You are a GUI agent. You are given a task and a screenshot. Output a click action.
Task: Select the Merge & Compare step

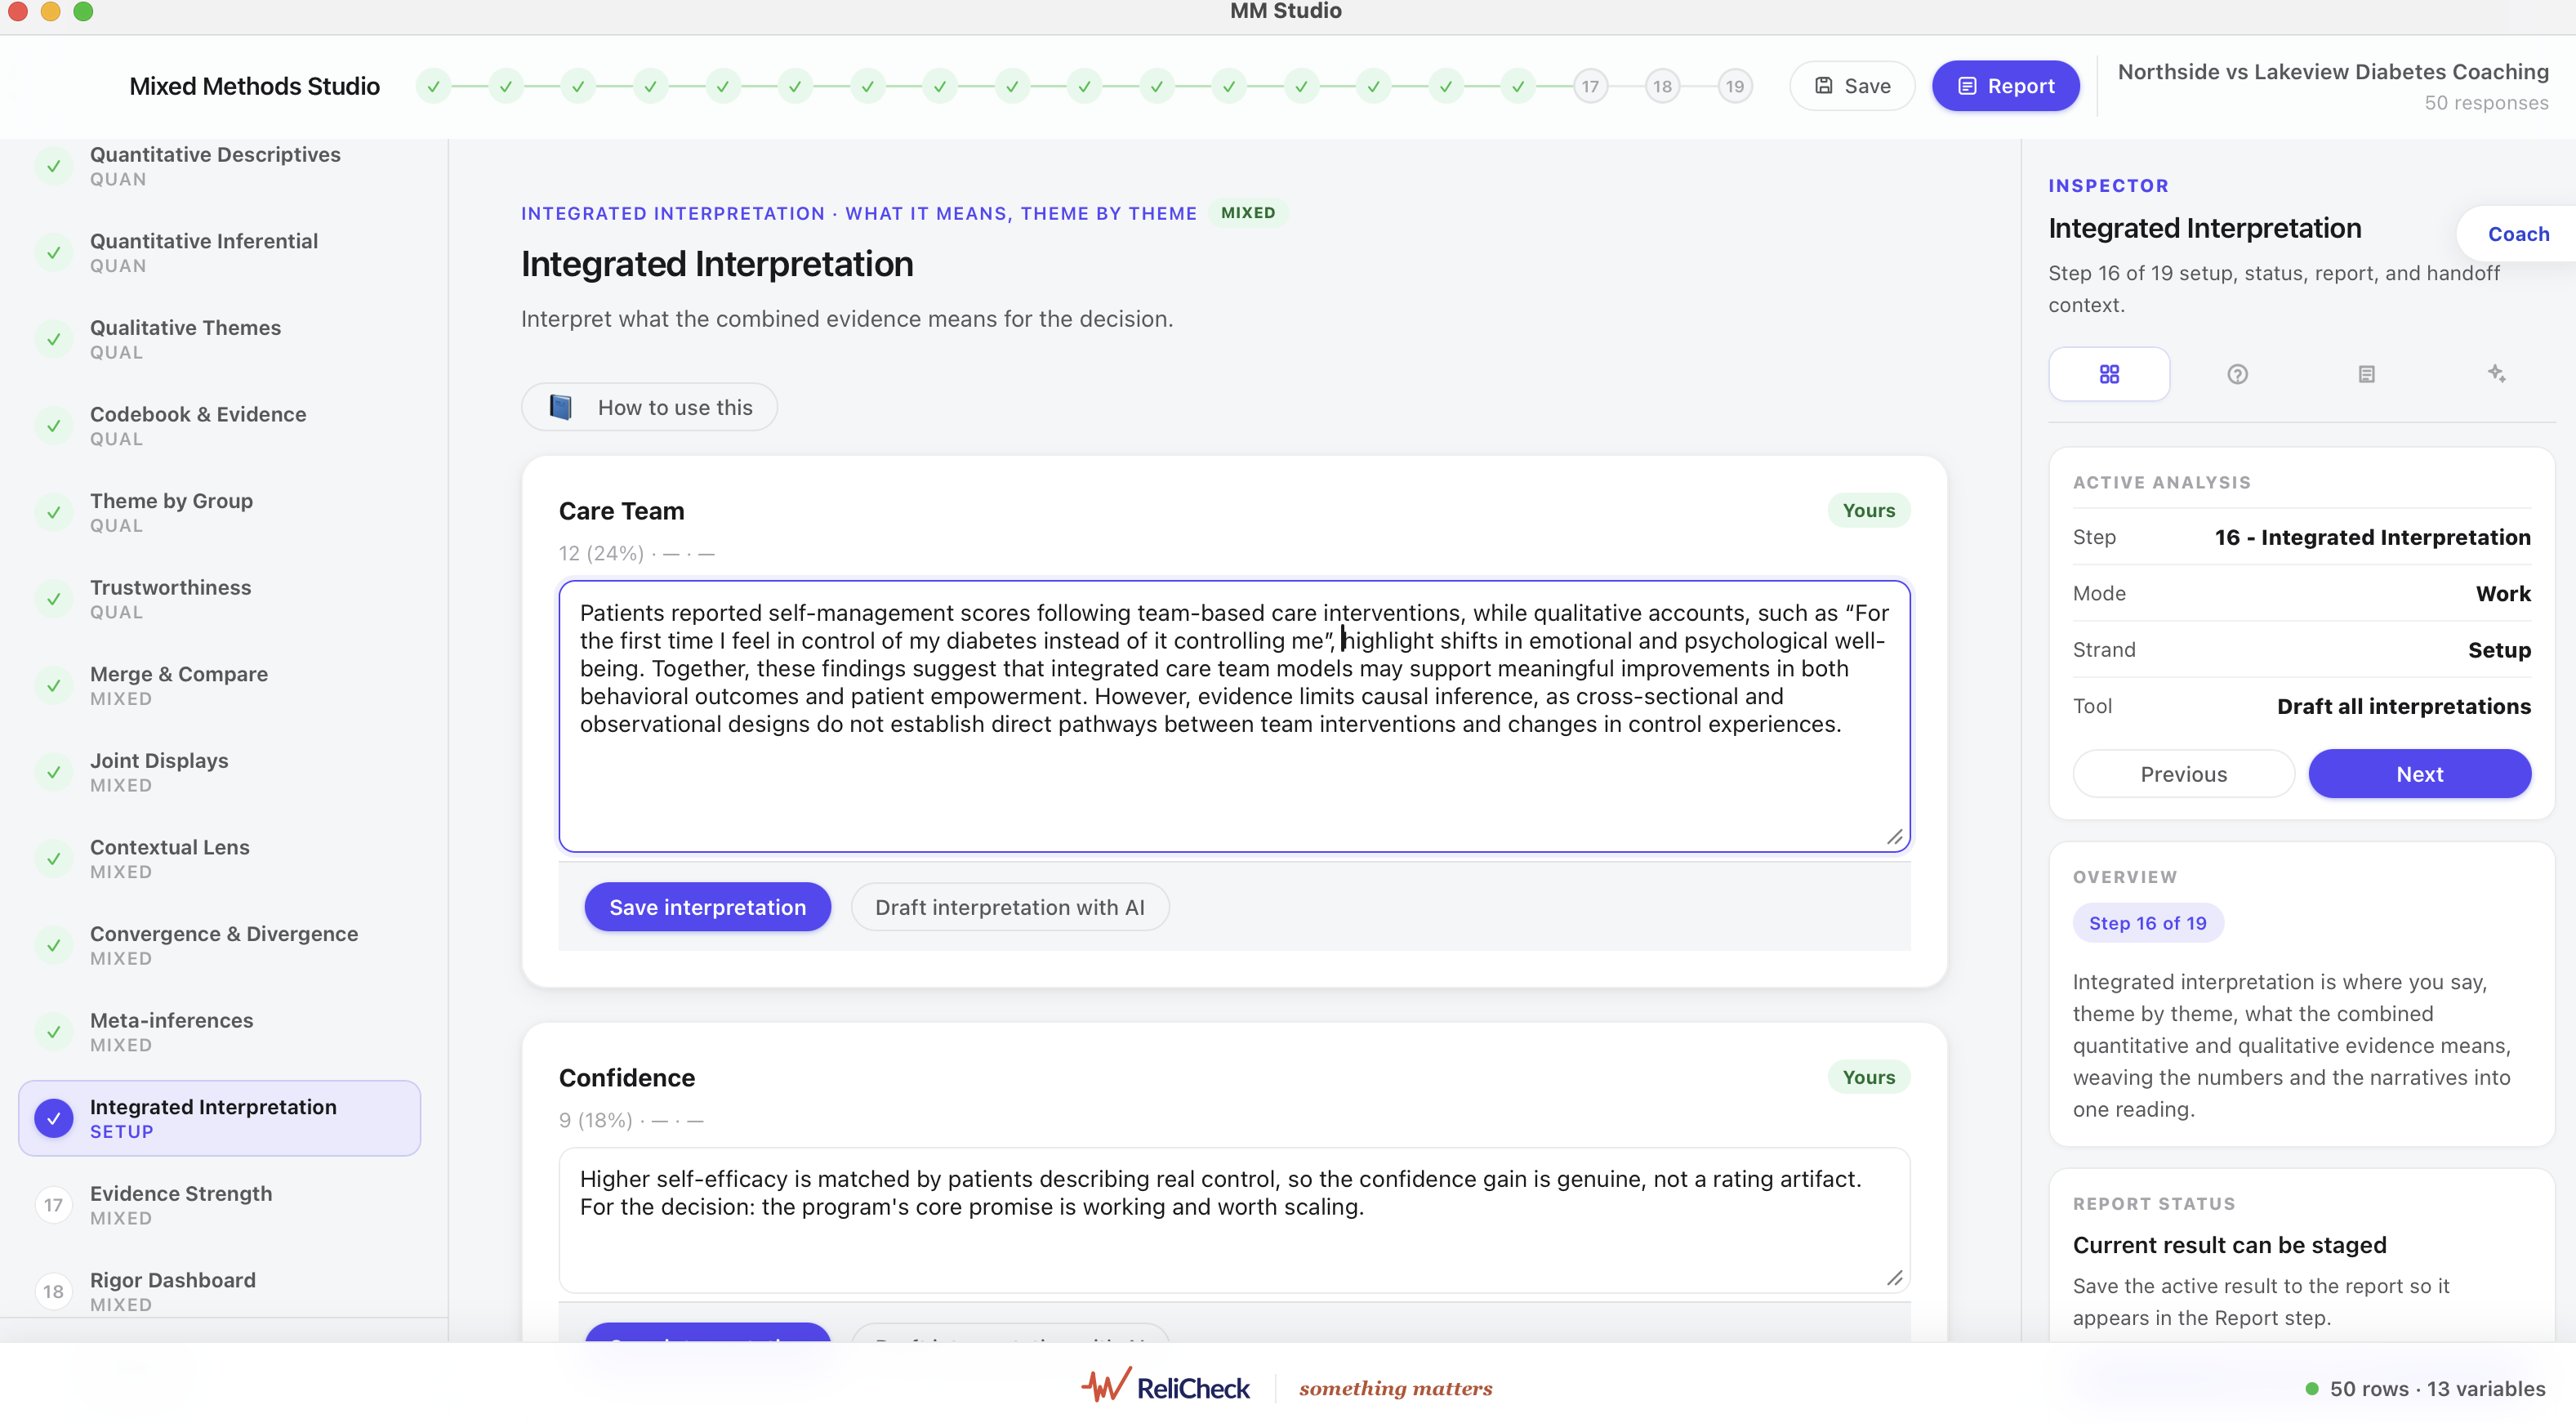[x=220, y=686]
